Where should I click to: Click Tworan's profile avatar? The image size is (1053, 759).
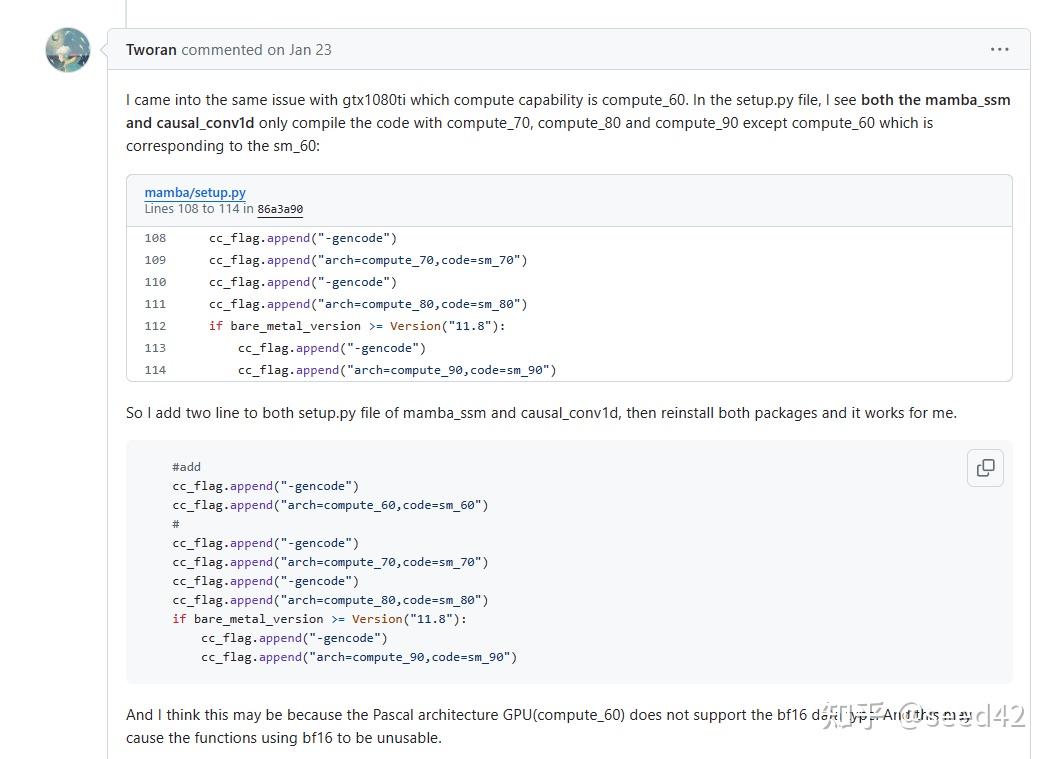point(68,50)
